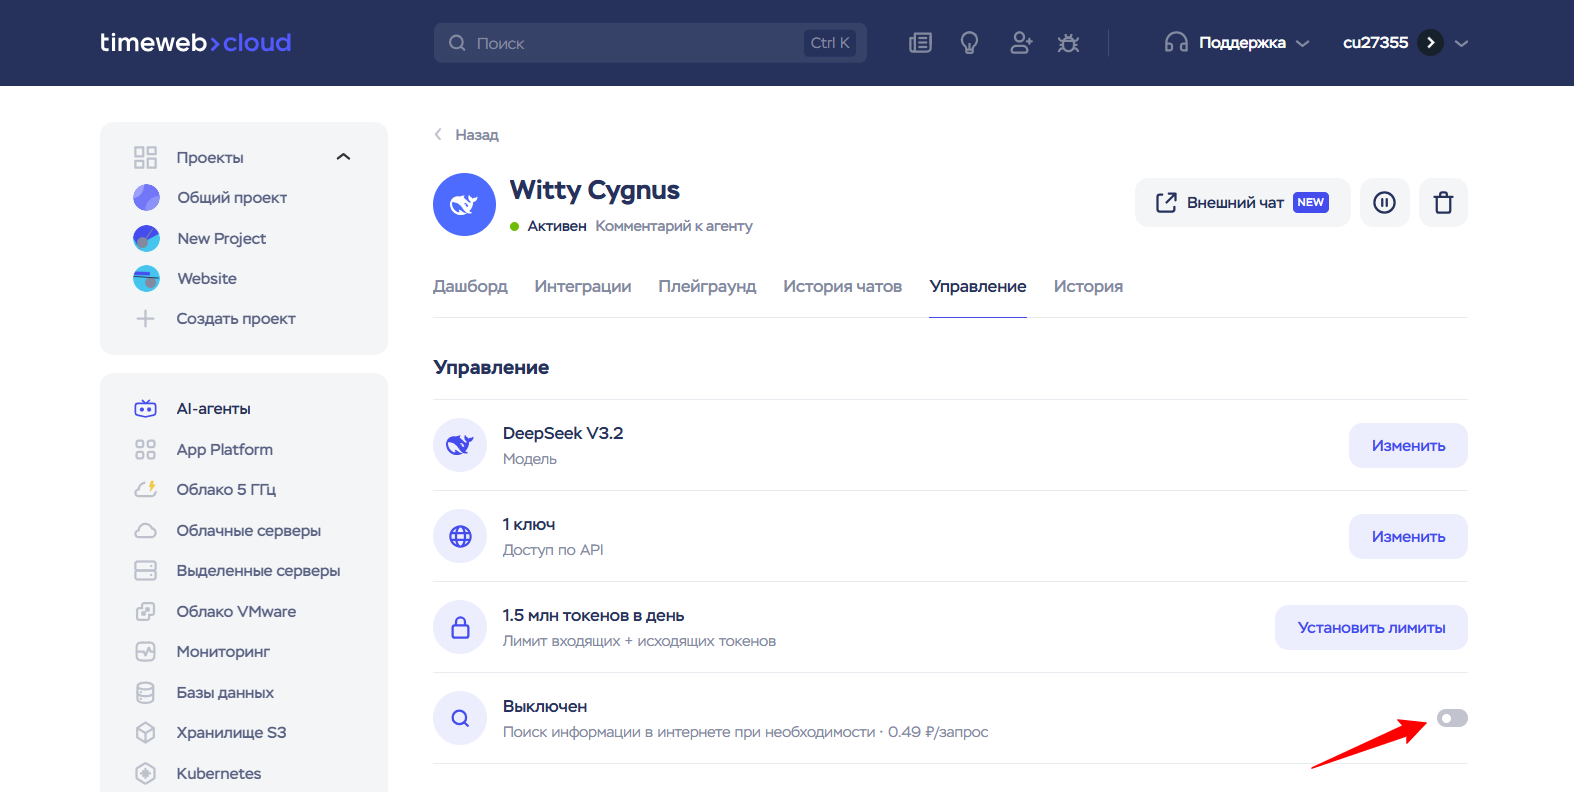Click the Ctrl K shortcut hint
Viewport: 1574px width, 792px height.
pos(830,43)
